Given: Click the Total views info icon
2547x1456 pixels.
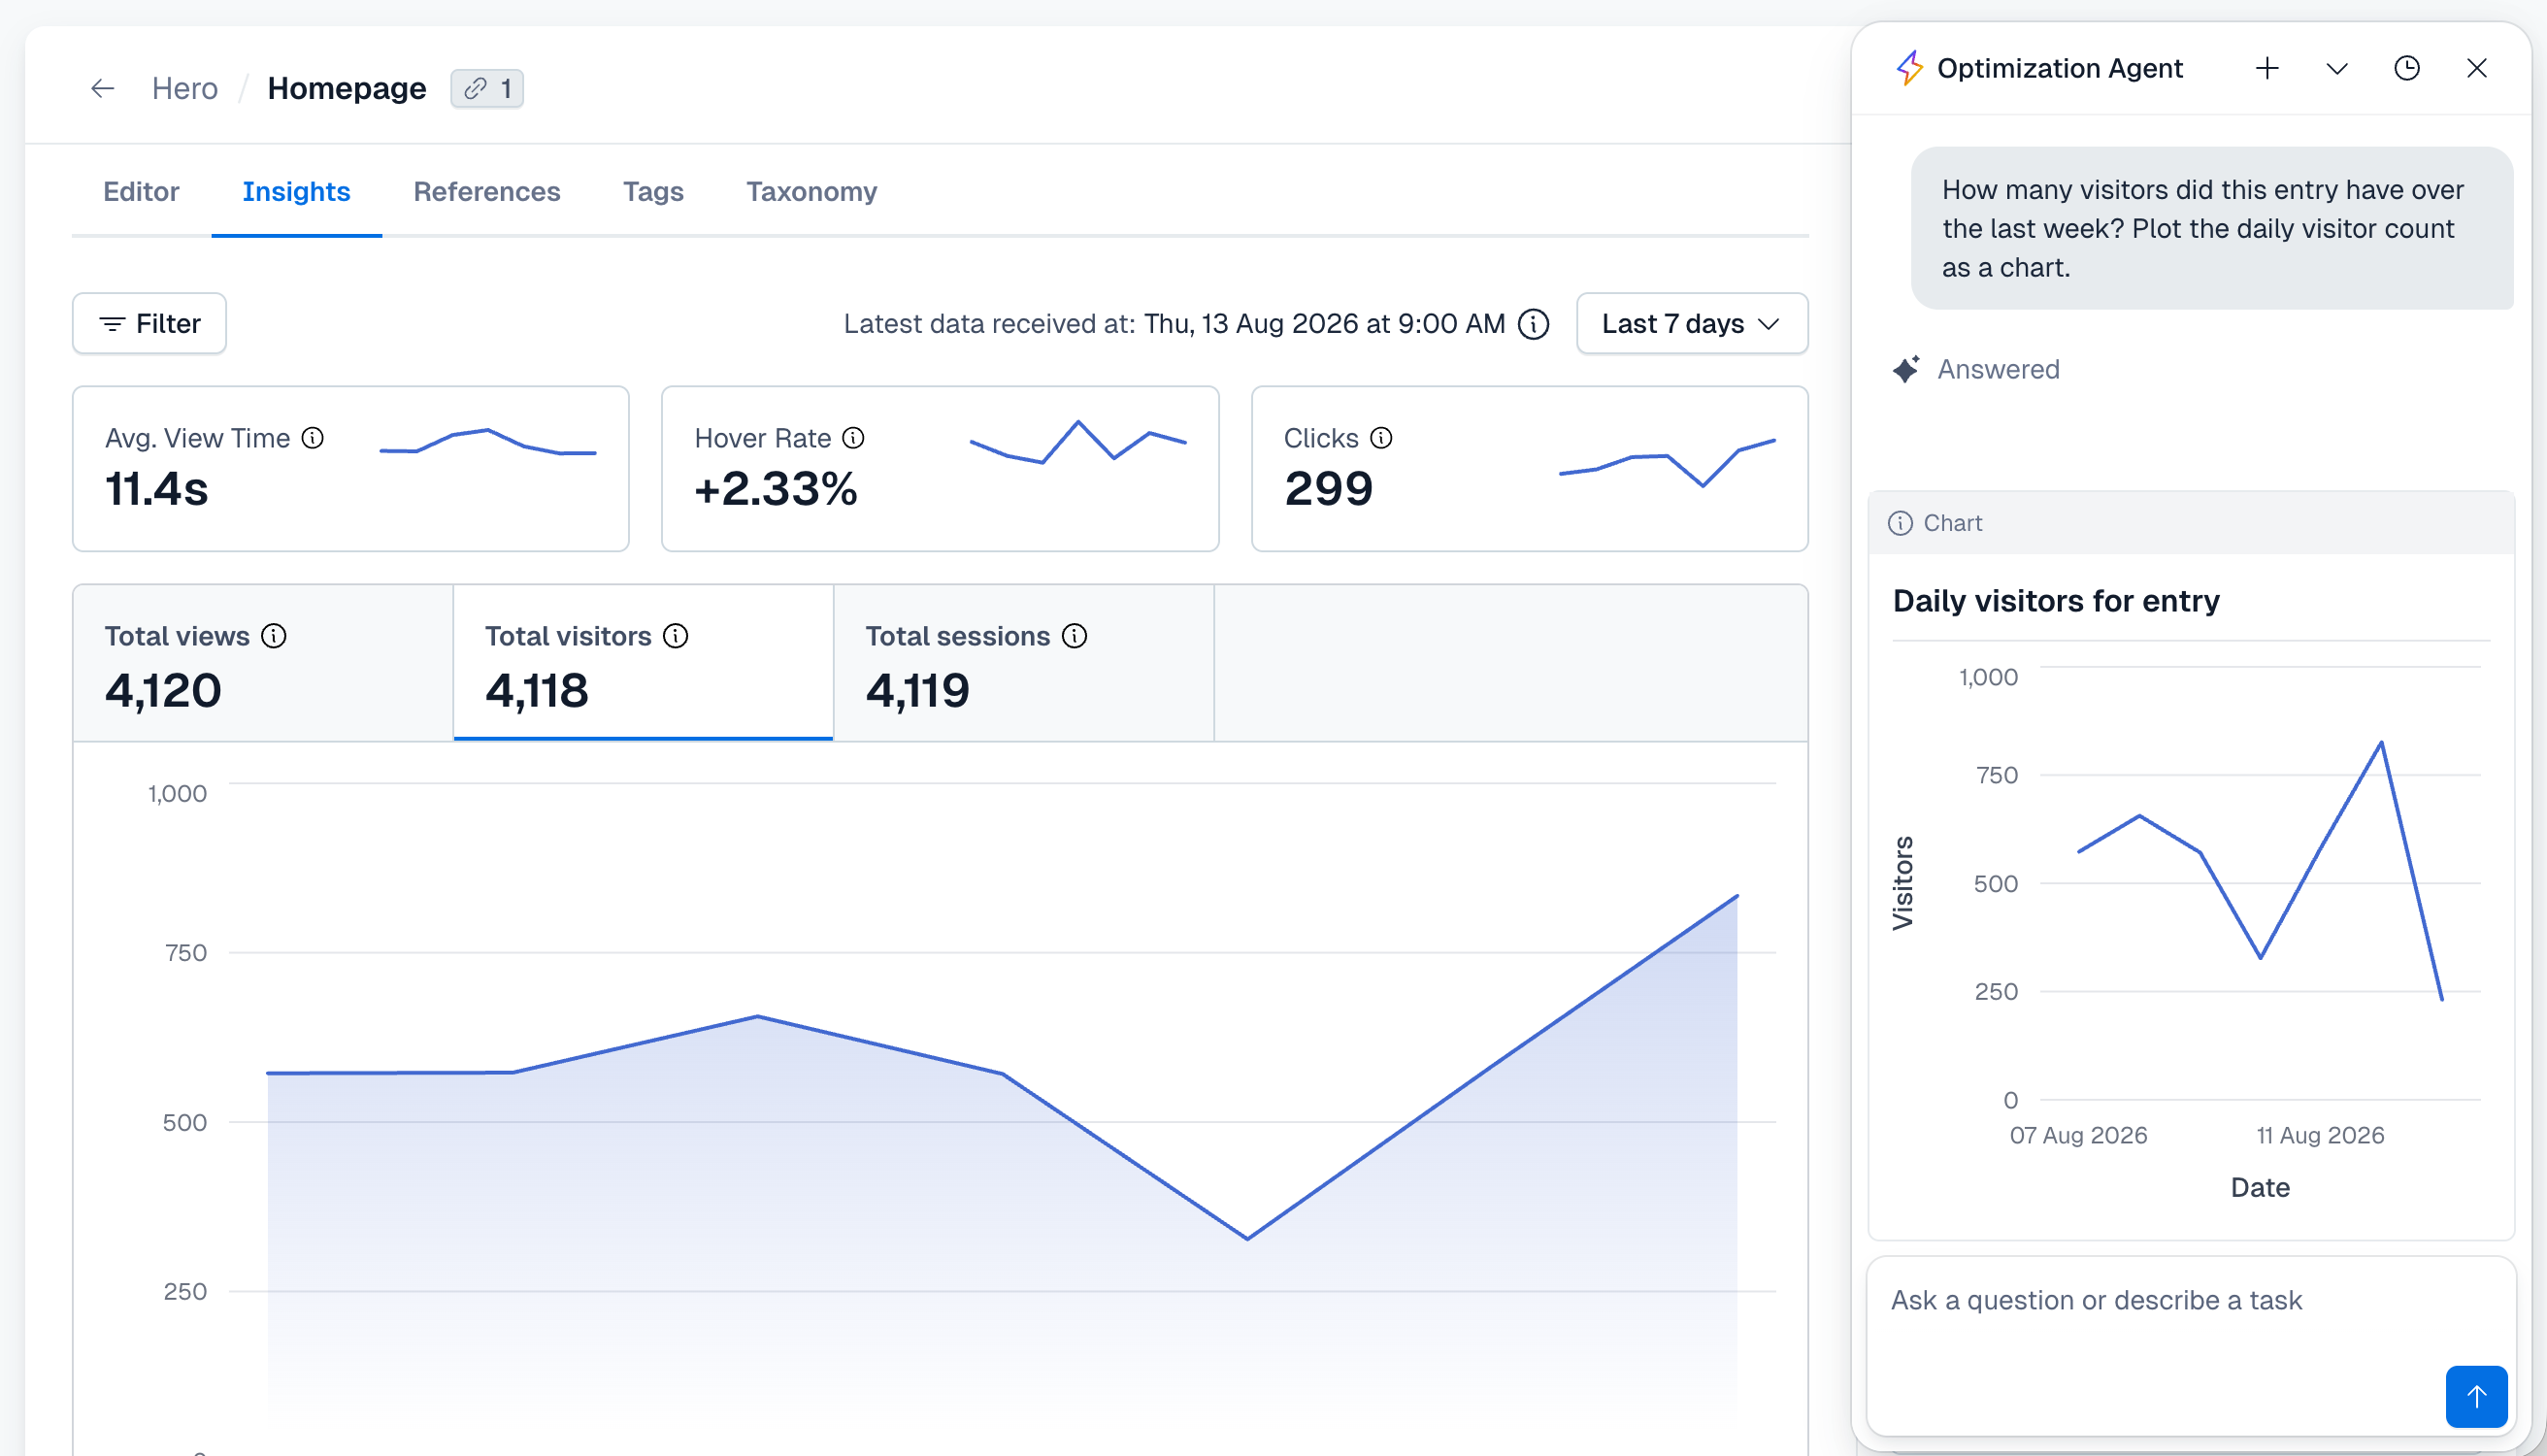Looking at the screenshot, I should [274, 636].
